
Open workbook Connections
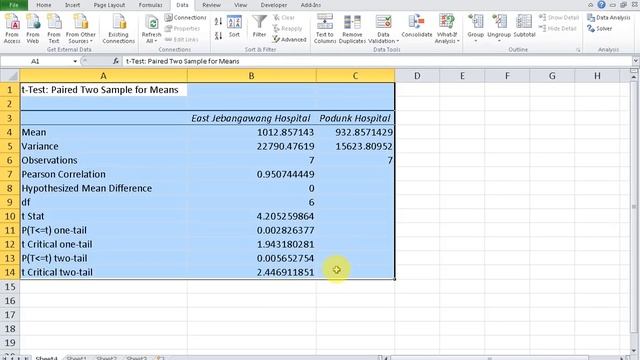click(x=186, y=18)
